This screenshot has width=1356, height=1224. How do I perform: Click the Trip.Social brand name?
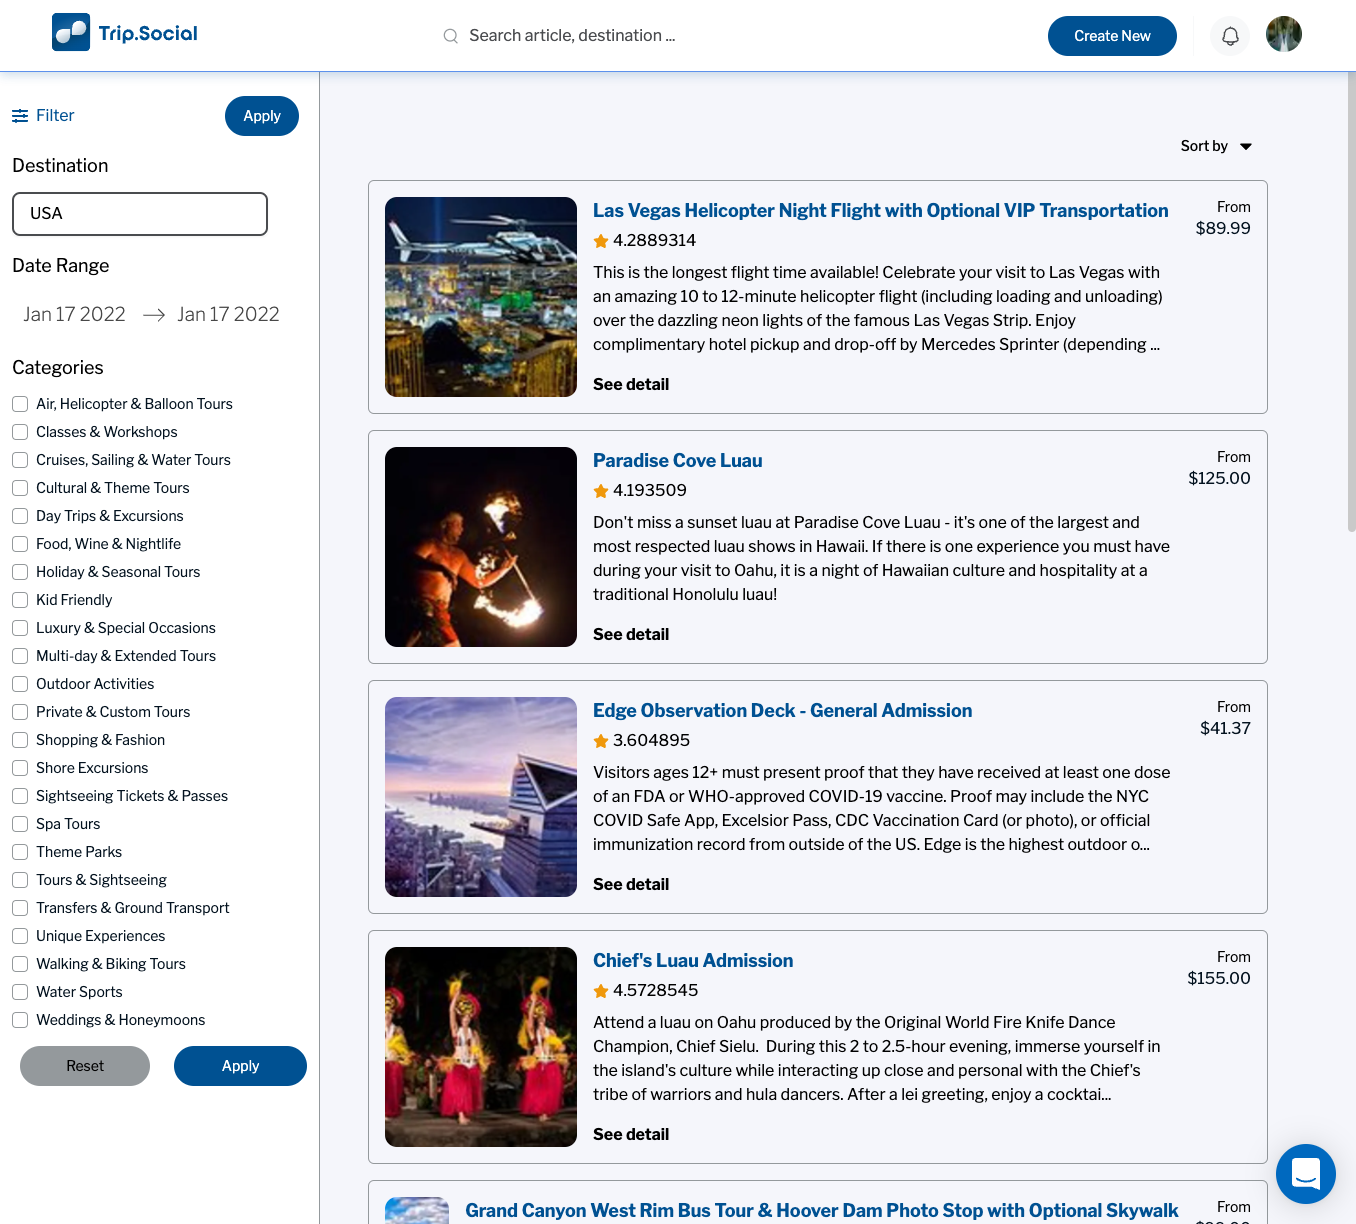(x=148, y=33)
